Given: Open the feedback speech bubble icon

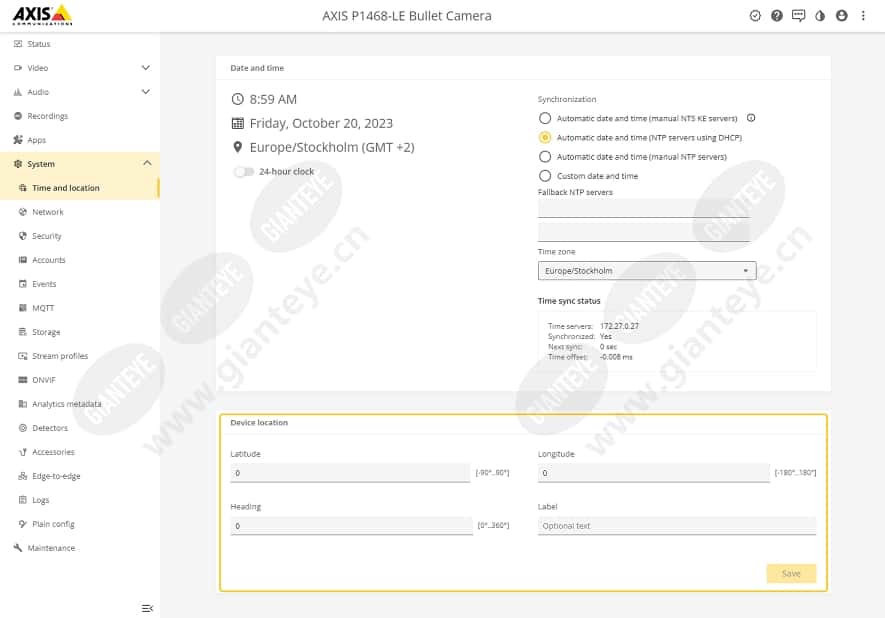Looking at the screenshot, I should click(798, 16).
